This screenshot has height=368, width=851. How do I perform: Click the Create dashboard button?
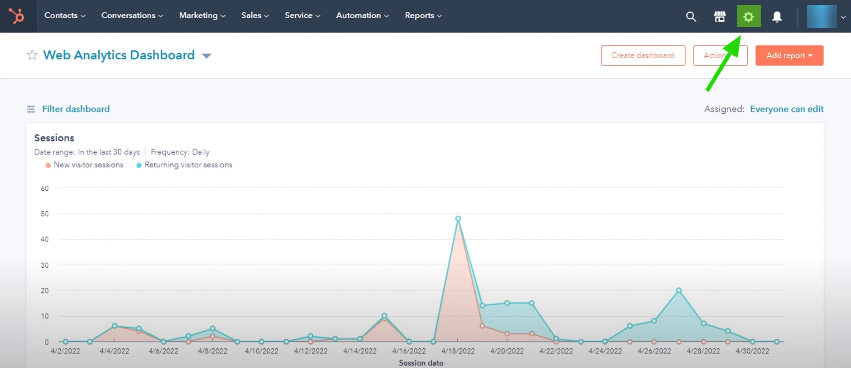[x=643, y=55]
